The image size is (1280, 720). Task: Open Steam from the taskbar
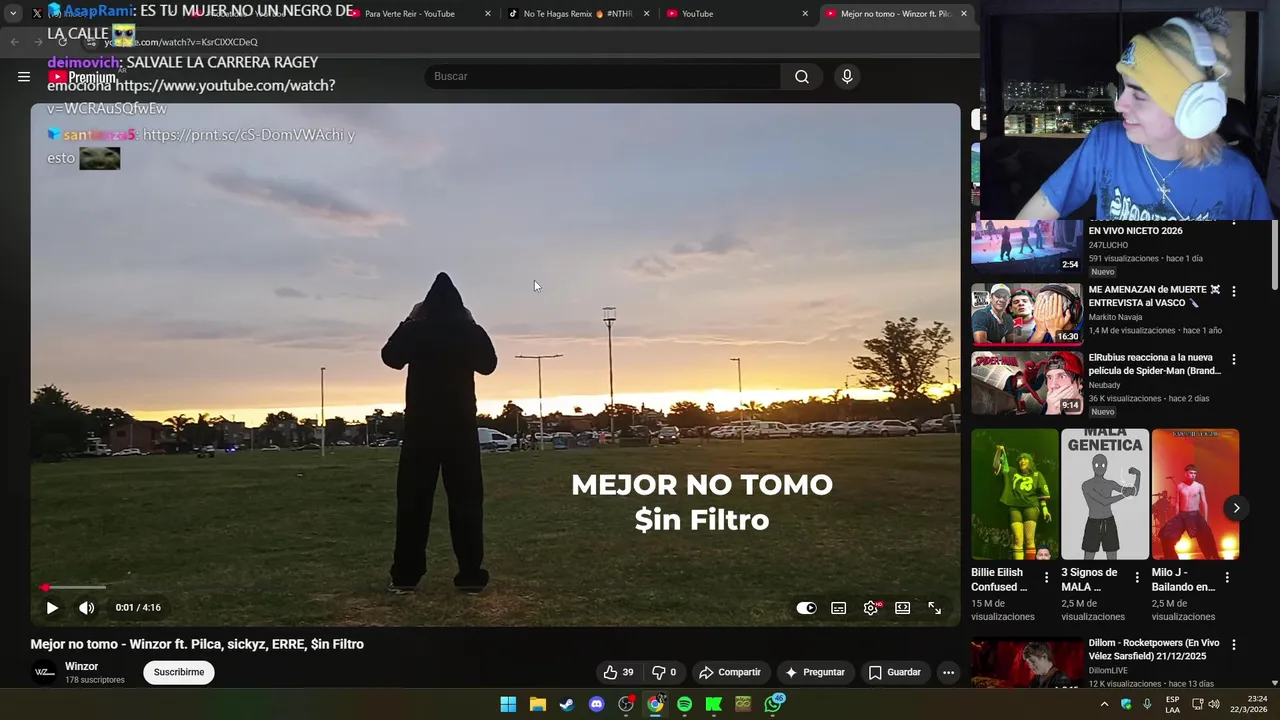[x=566, y=704]
